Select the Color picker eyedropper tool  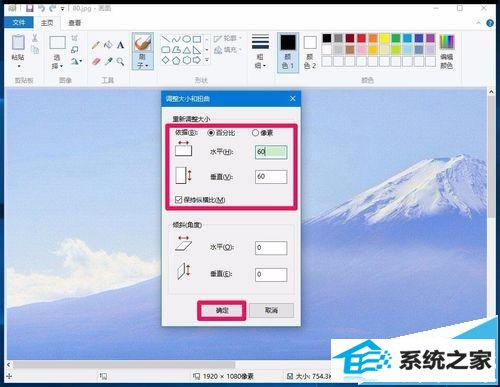pos(108,61)
